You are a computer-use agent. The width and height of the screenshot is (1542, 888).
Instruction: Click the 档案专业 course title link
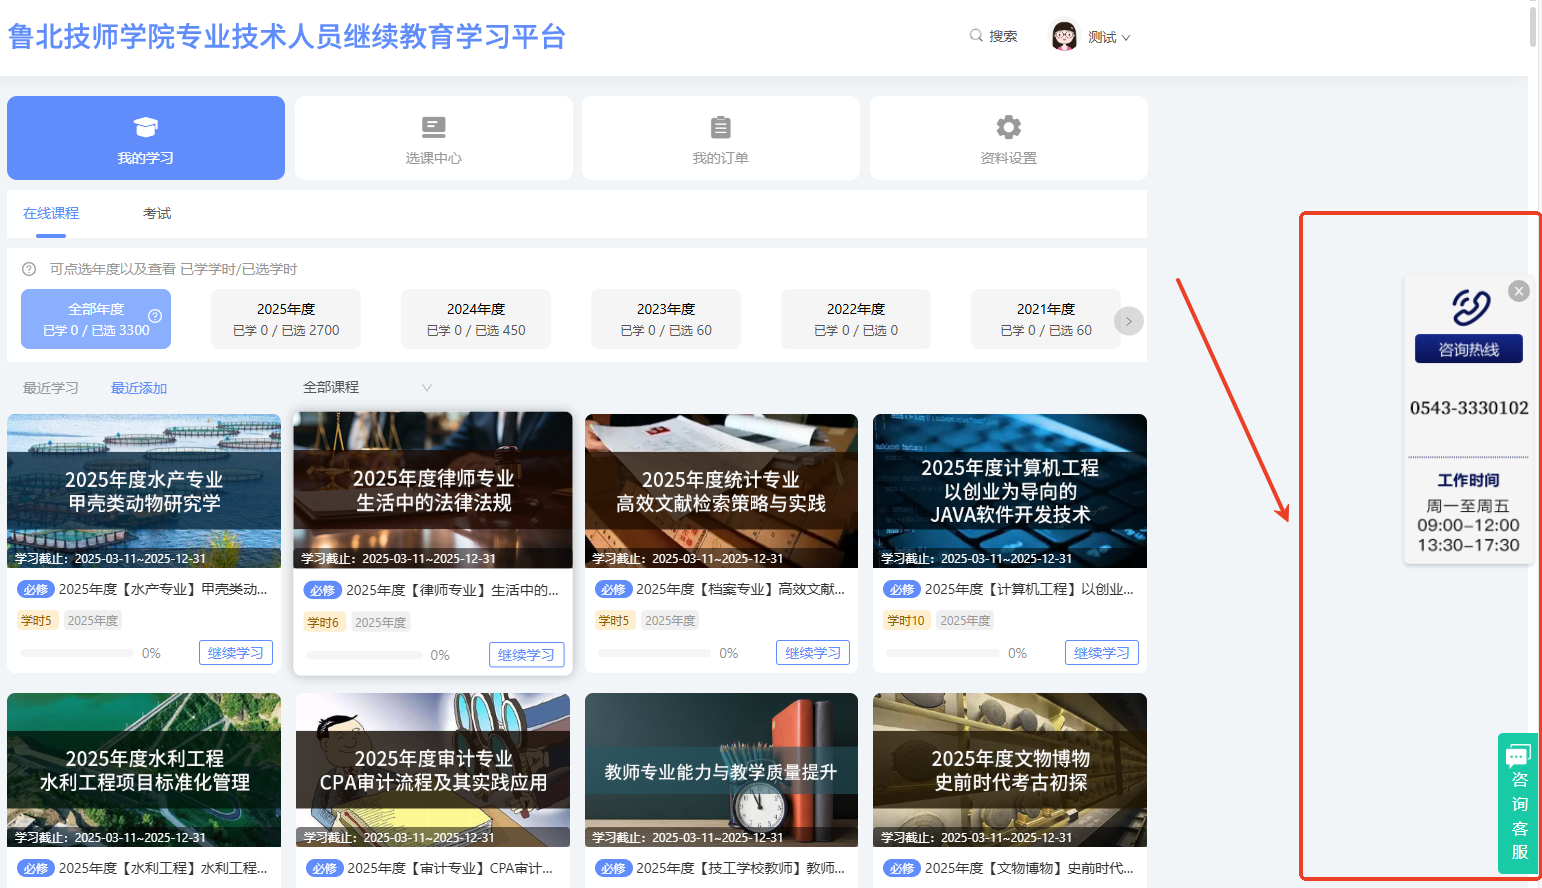[x=740, y=589]
